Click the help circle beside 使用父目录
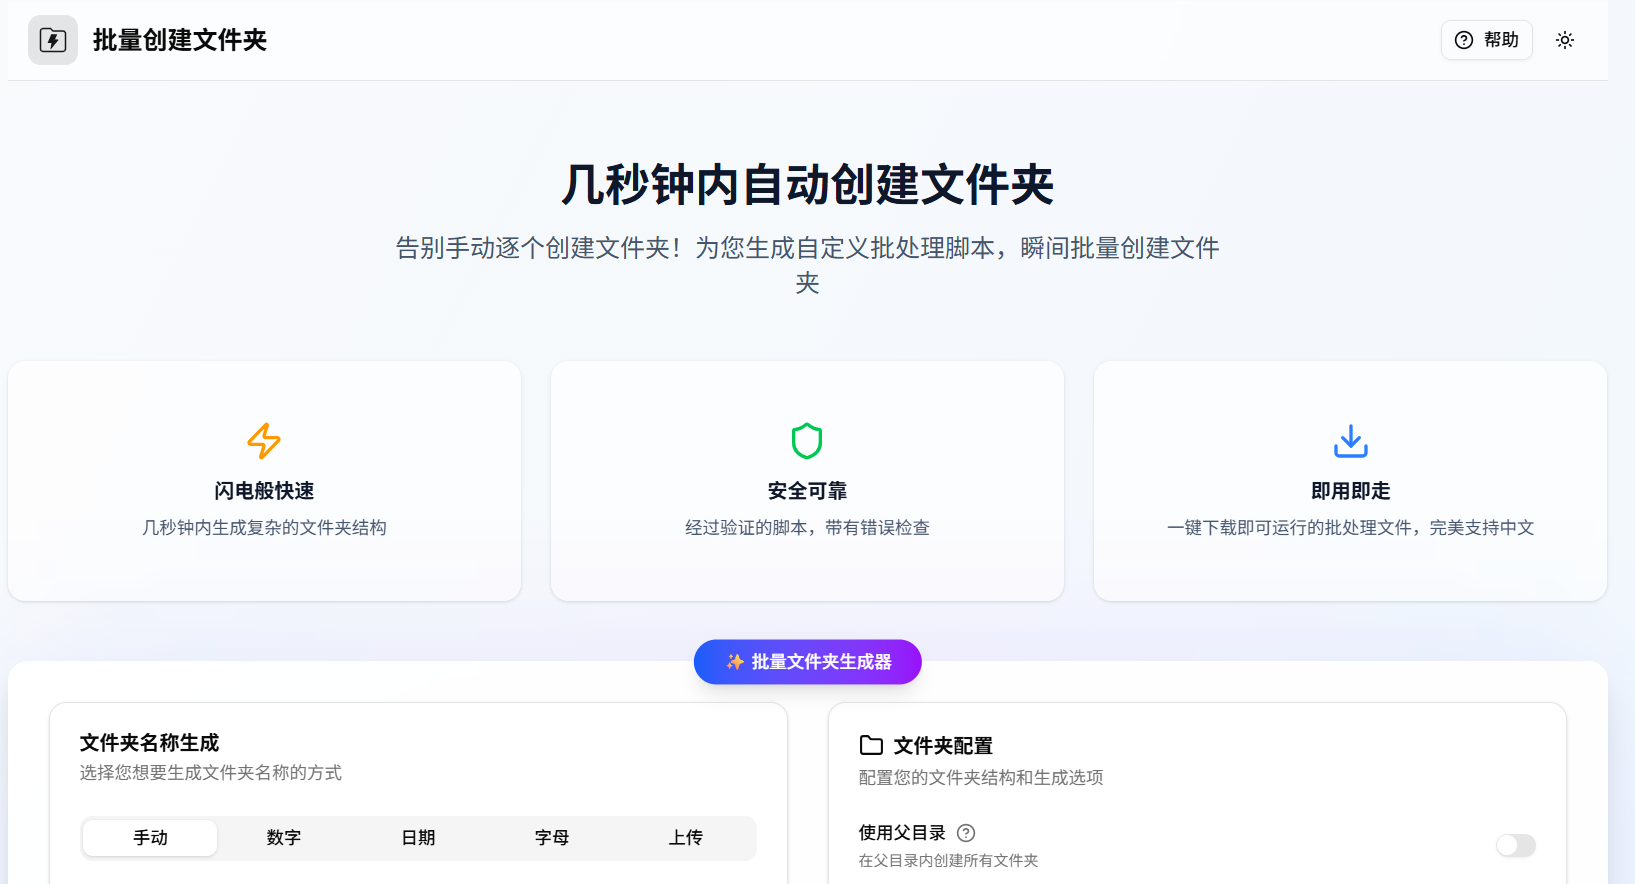The height and width of the screenshot is (884, 1635). tap(966, 833)
